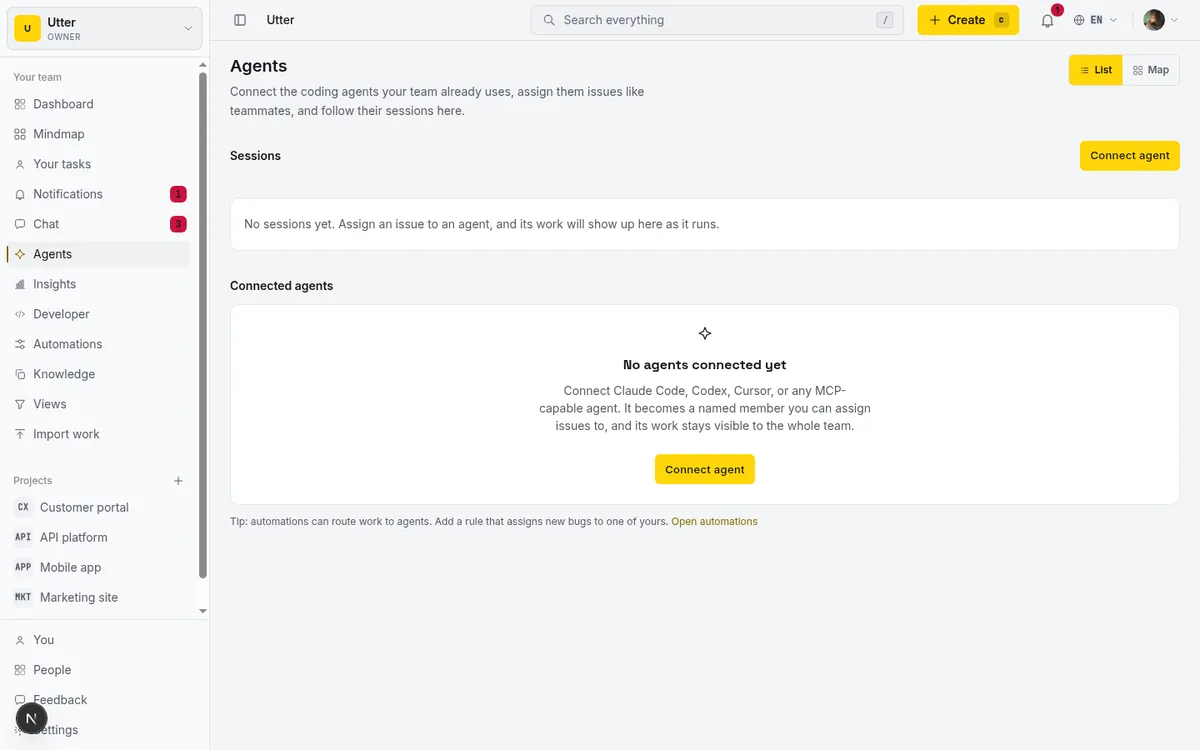
Task: Click the Import work upload icon
Action: point(20,434)
